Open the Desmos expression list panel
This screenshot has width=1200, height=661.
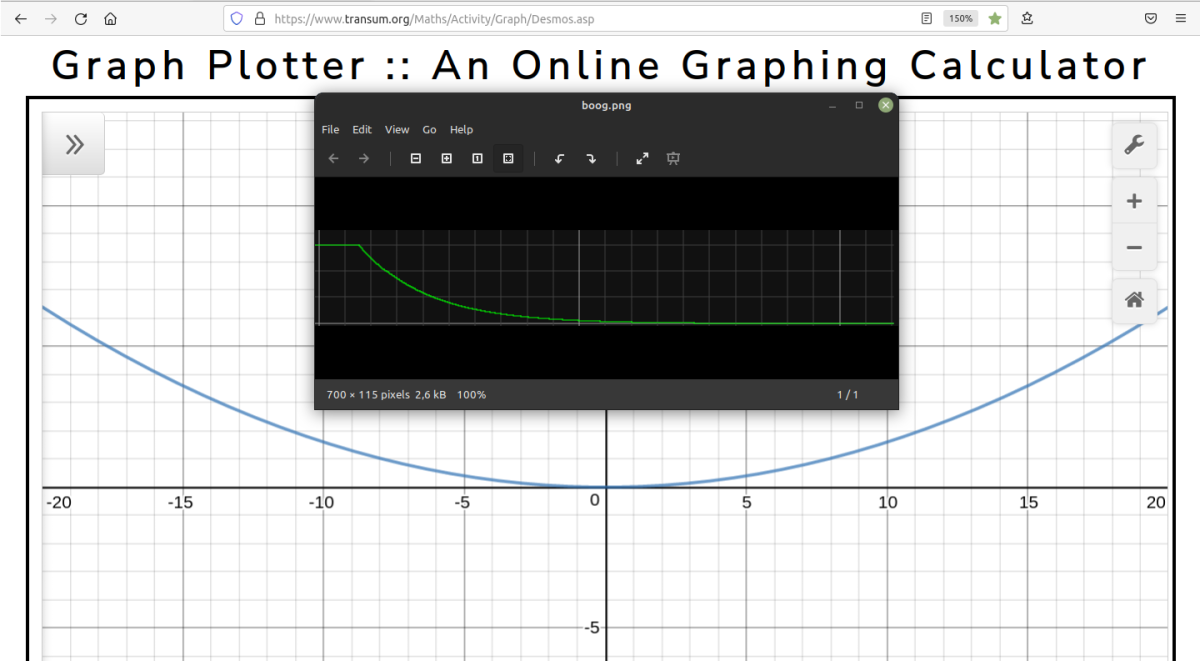tap(73, 145)
